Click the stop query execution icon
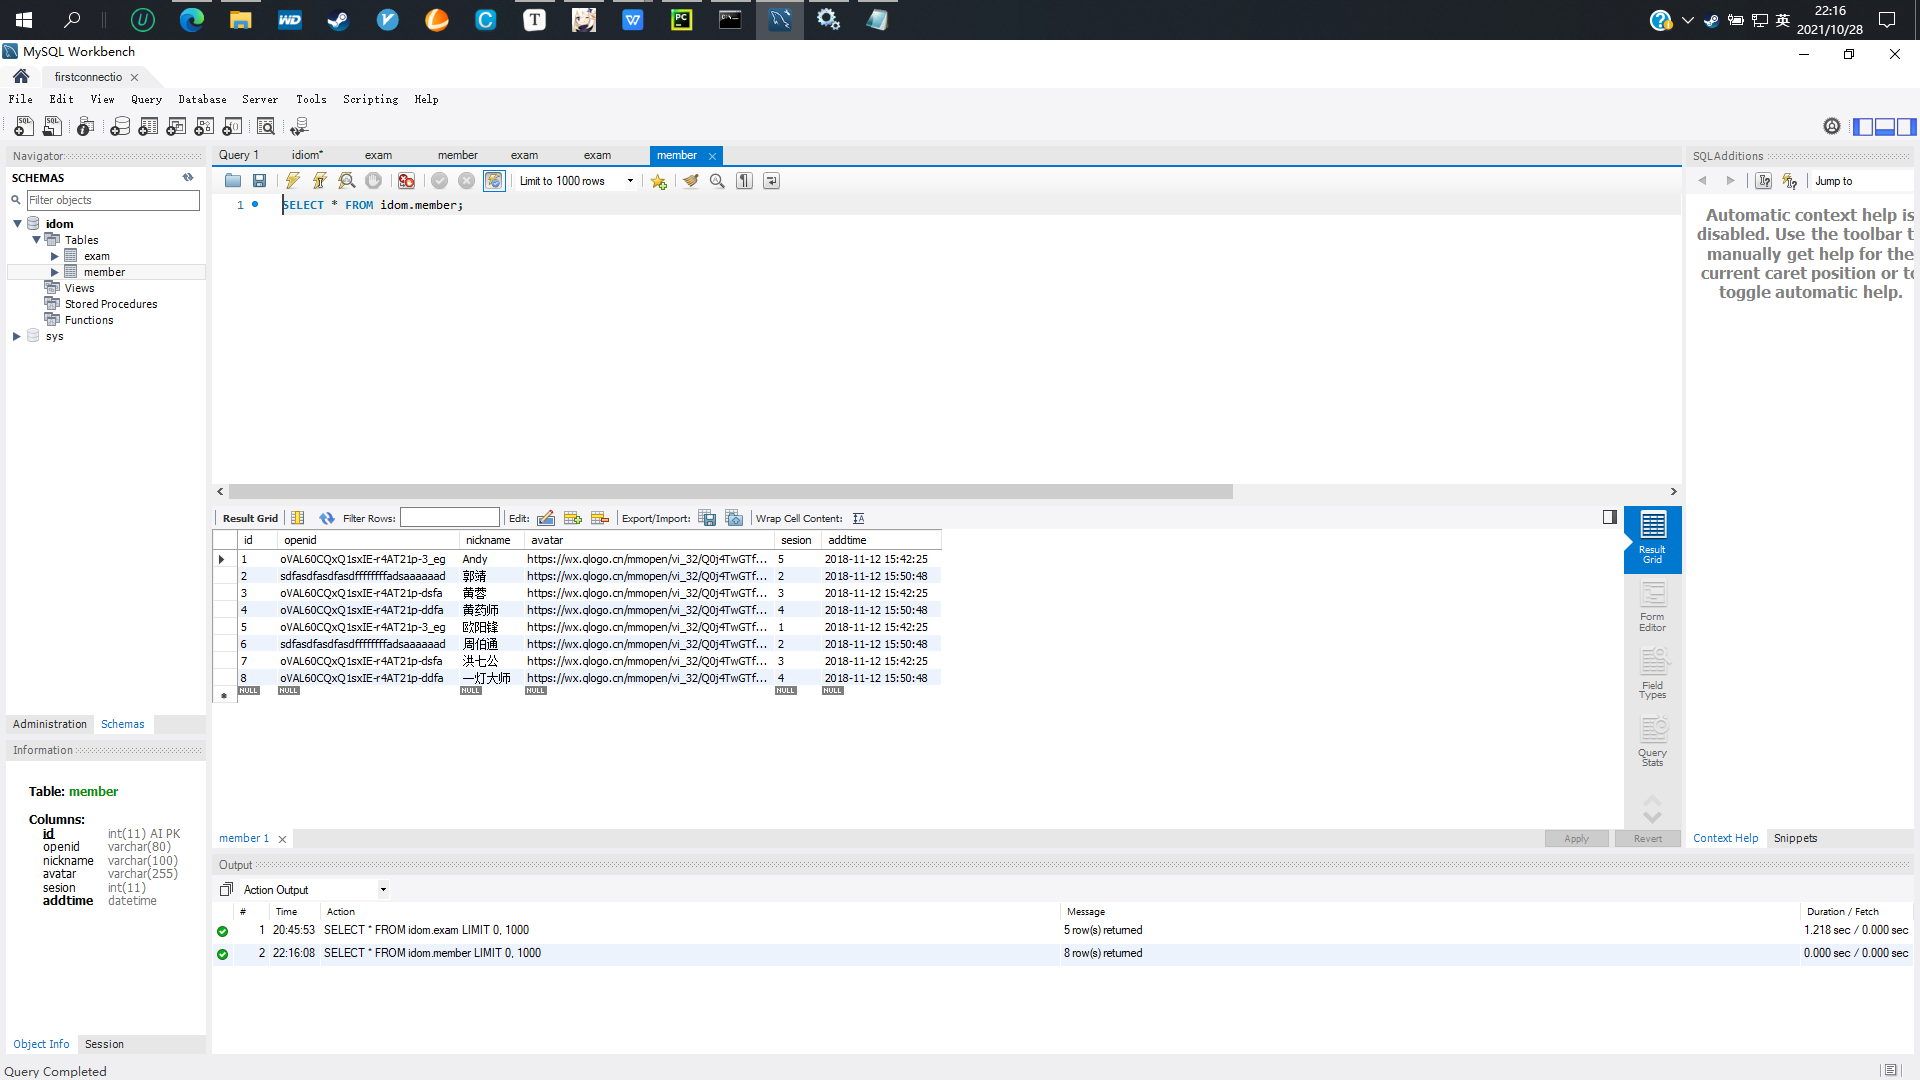 [x=374, y=181]
